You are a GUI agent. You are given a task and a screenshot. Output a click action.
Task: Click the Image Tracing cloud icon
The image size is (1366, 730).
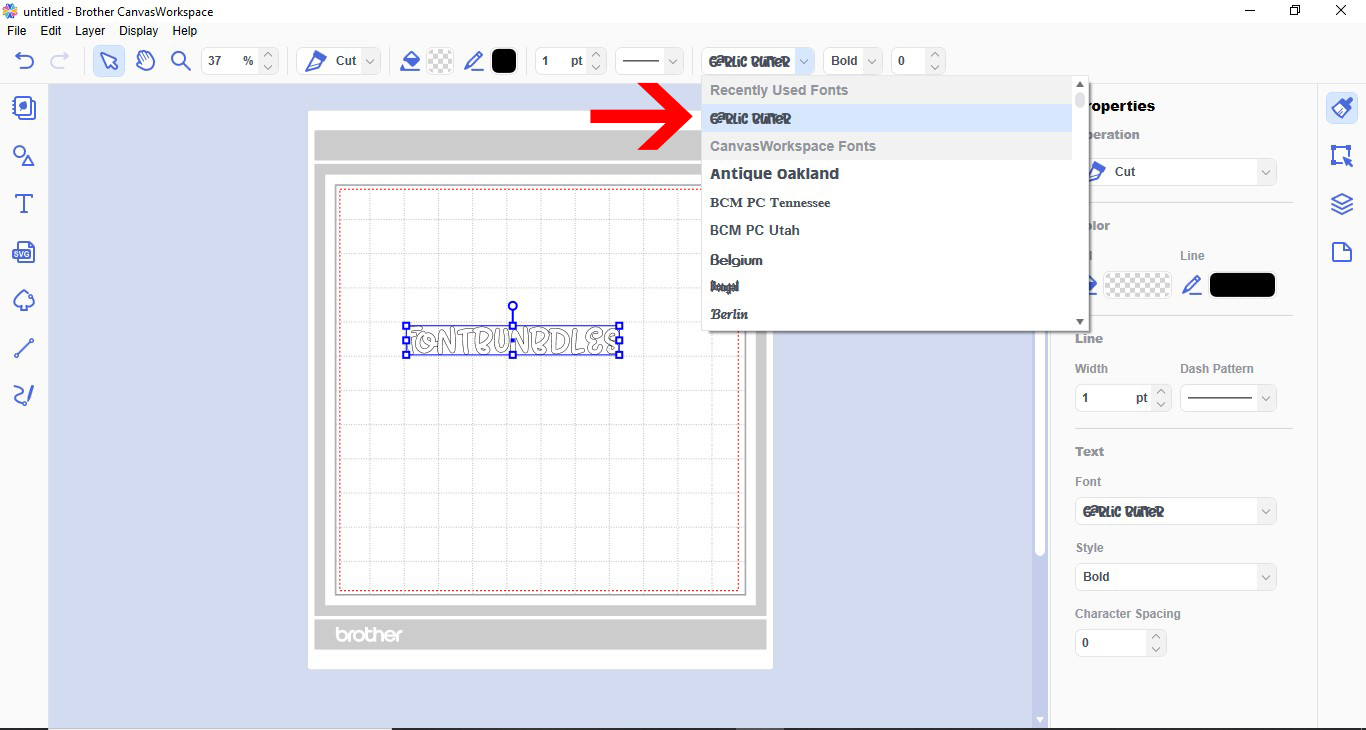tap(24, 300)
